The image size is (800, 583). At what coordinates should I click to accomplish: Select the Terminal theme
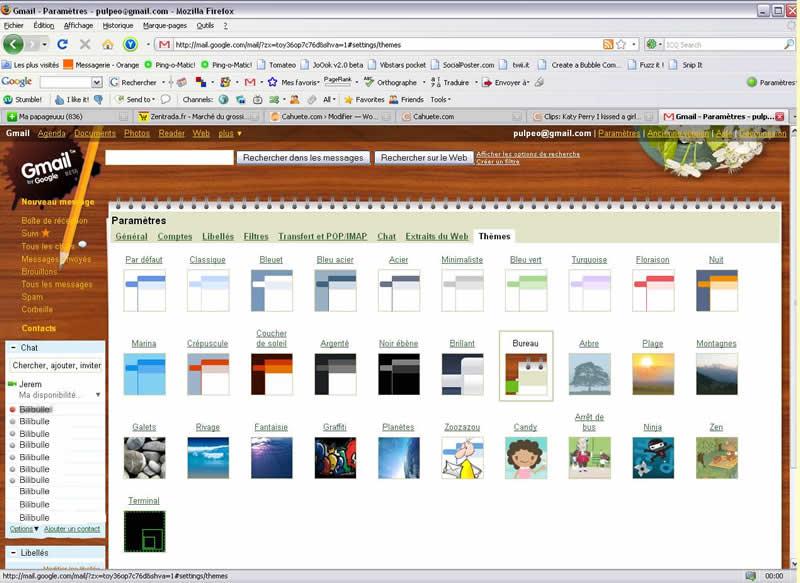pyautogui.click(x=144, y=529)
